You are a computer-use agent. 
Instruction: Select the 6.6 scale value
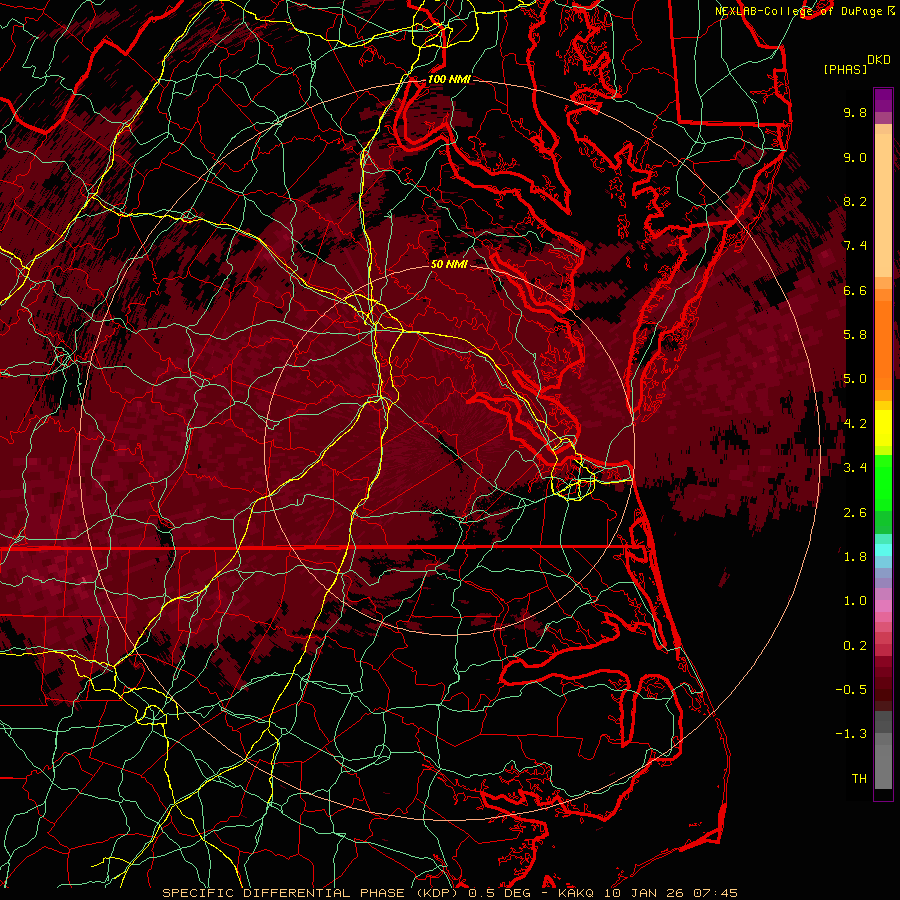pyautogui.click(x=855, y=290)
